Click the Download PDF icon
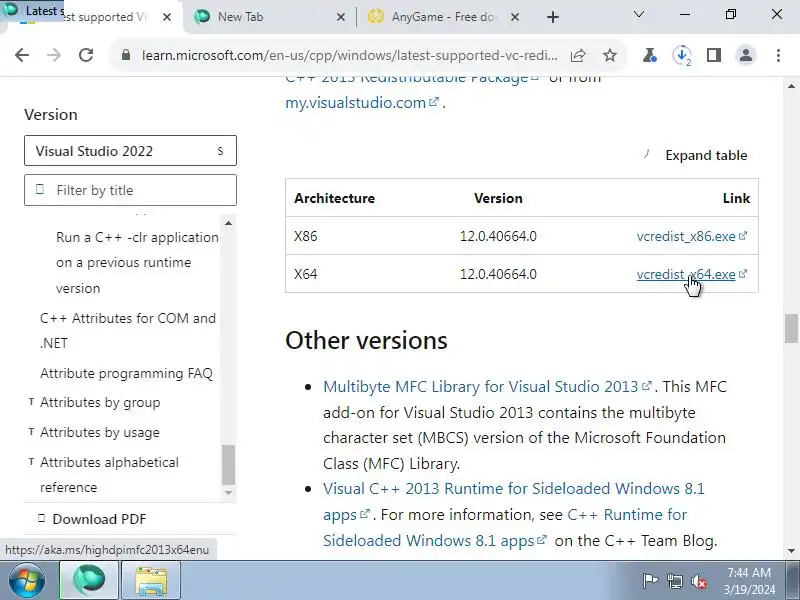Image resolution: width=800 pixels, height=600 pixels. (x=41, y=518)
